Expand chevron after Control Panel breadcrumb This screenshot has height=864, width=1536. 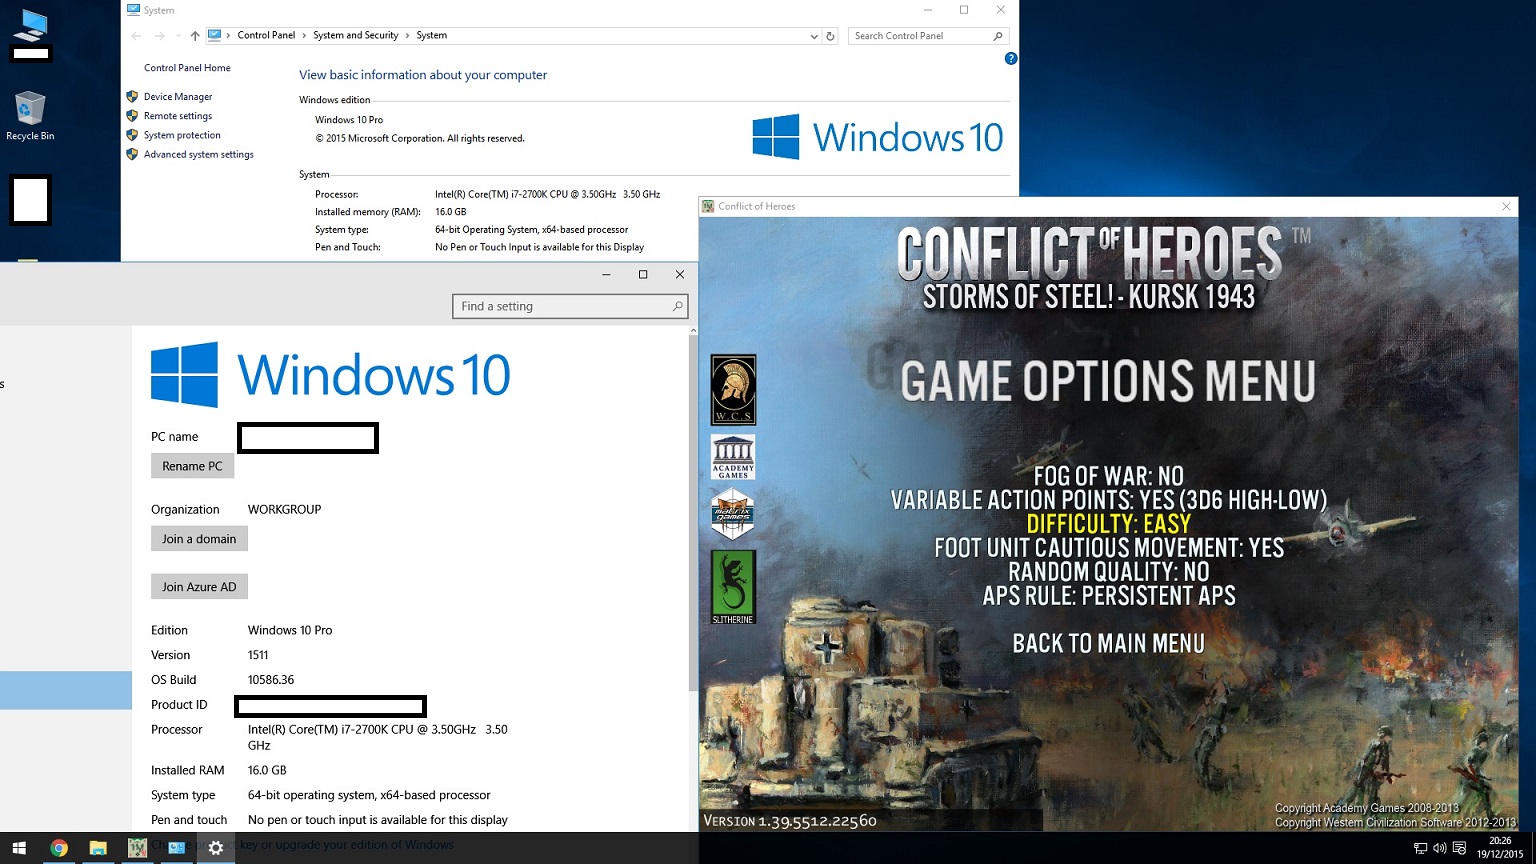tap(304, 36)
